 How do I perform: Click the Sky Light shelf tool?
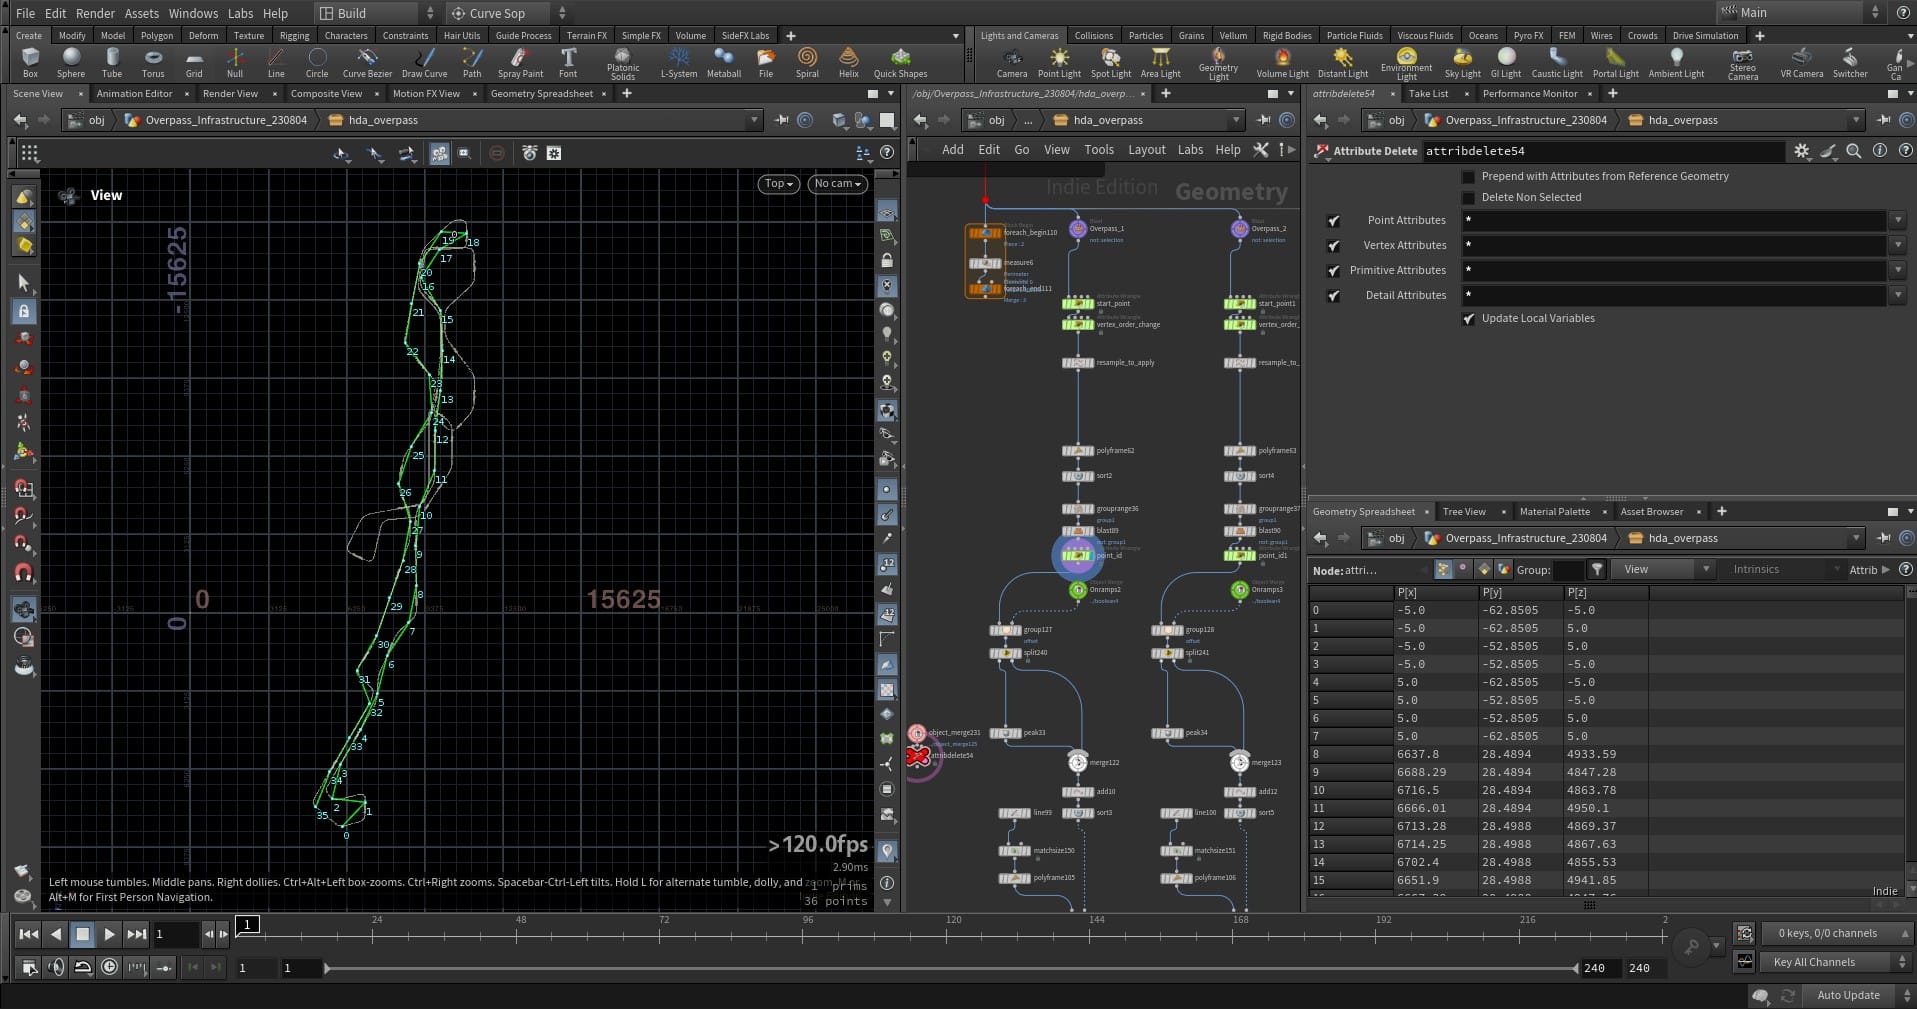[1462, 62]
